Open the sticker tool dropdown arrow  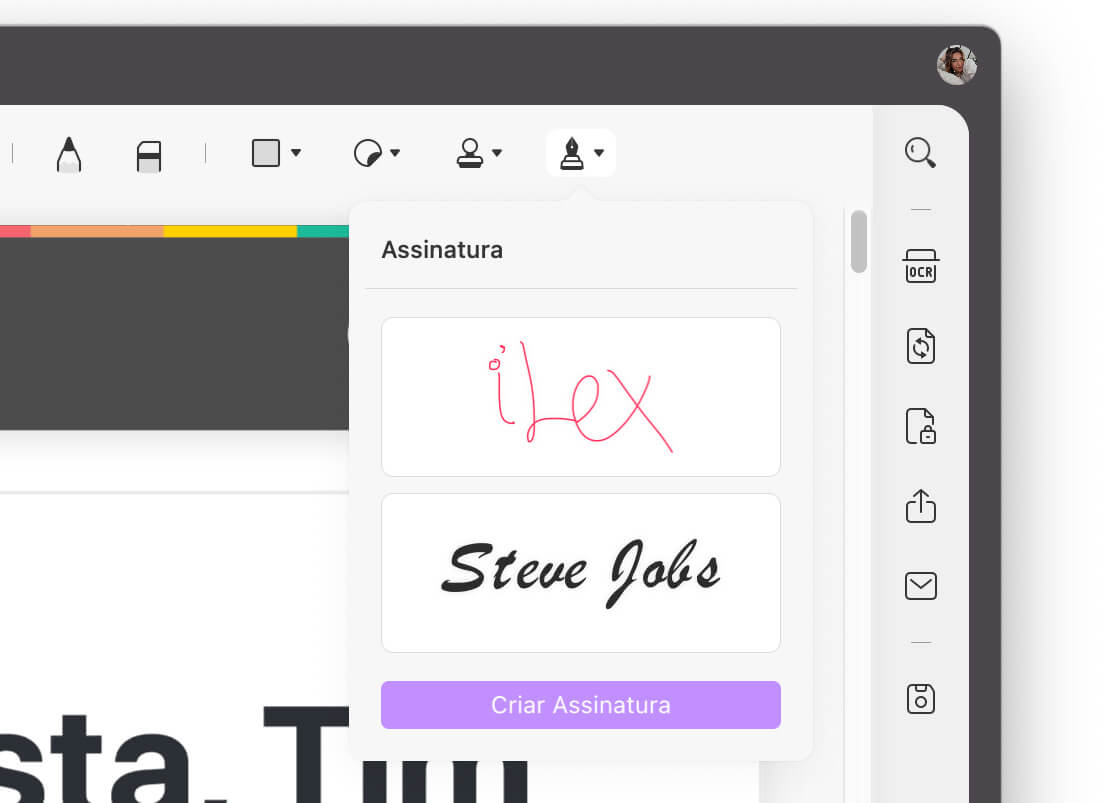395,153
